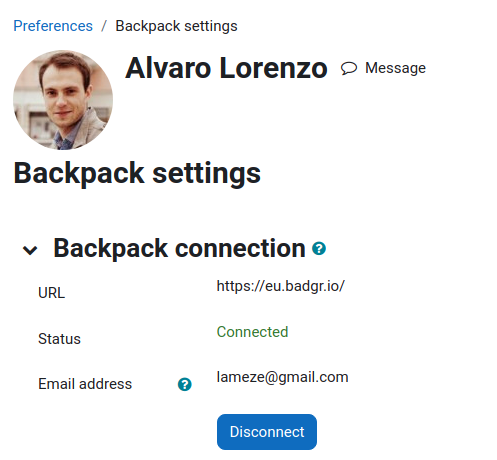The image size is (497, 460).
Task: Click the https://eu.badgr.io/ URL text
Action: coord(281,286)
